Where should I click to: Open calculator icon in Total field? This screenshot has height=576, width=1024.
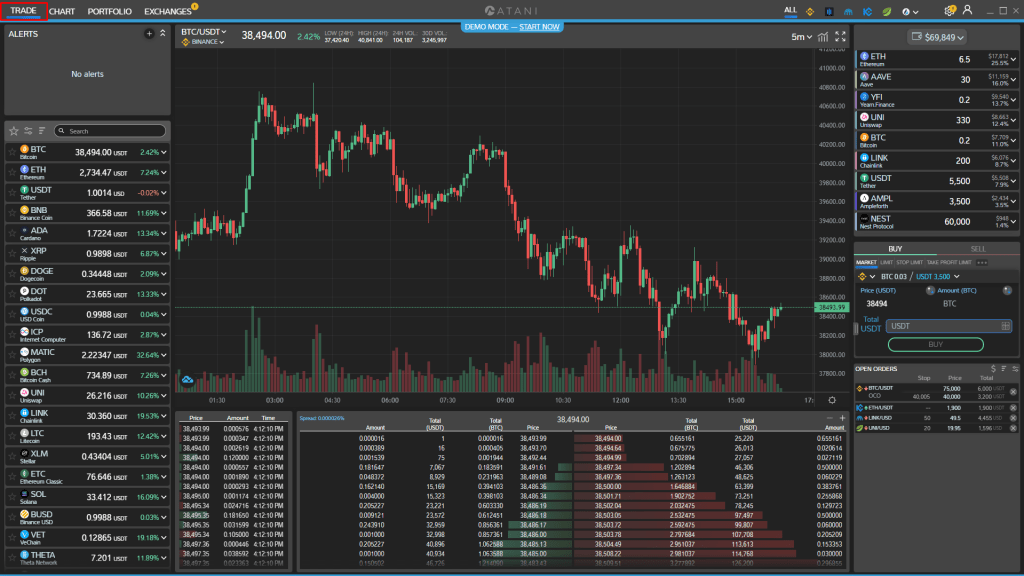coord(1005,326)
